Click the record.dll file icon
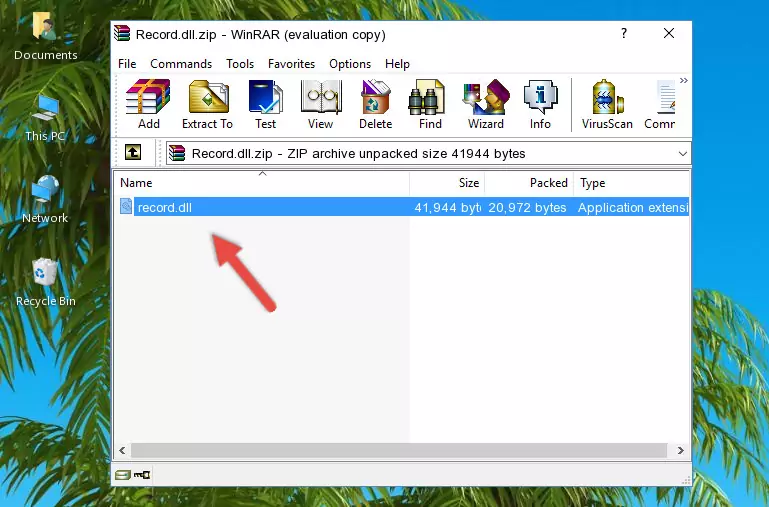 tap(126, 206)
